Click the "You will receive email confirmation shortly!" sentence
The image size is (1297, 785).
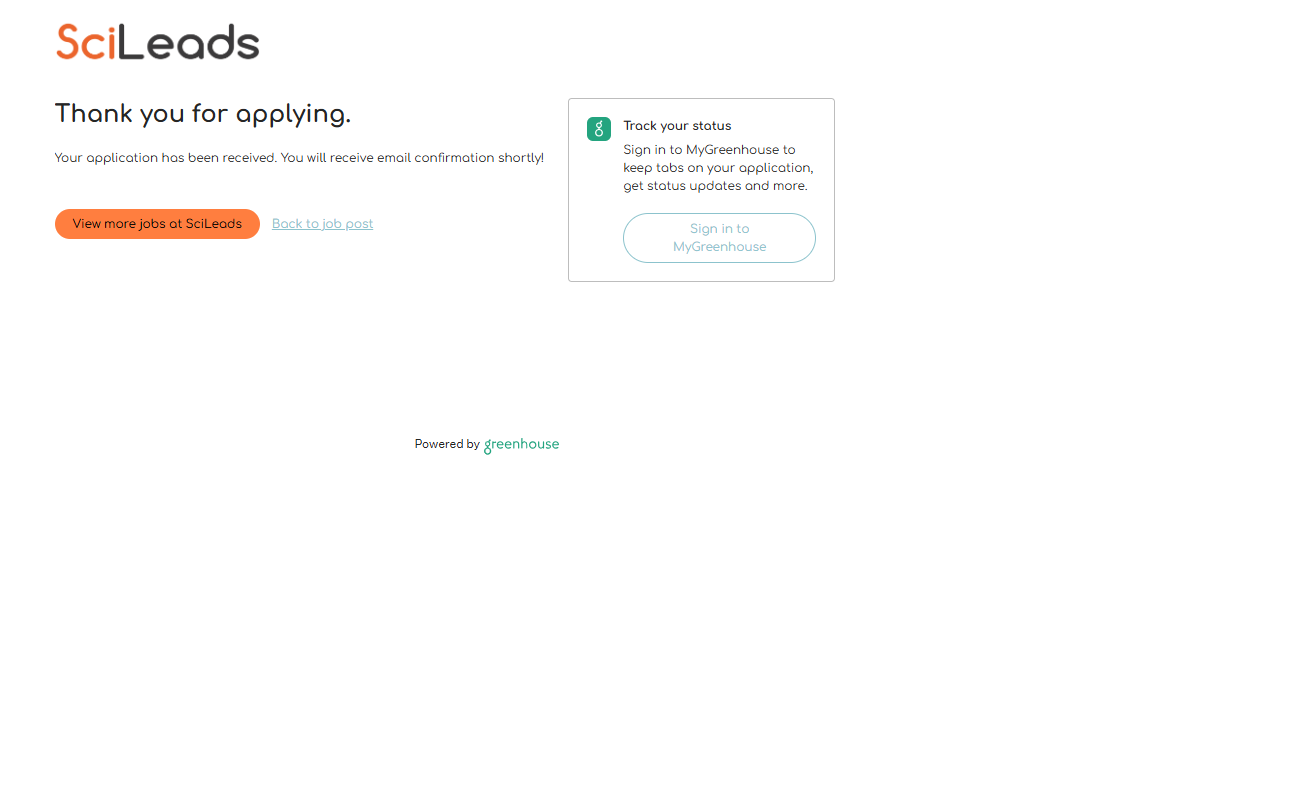tap(412, 158)
